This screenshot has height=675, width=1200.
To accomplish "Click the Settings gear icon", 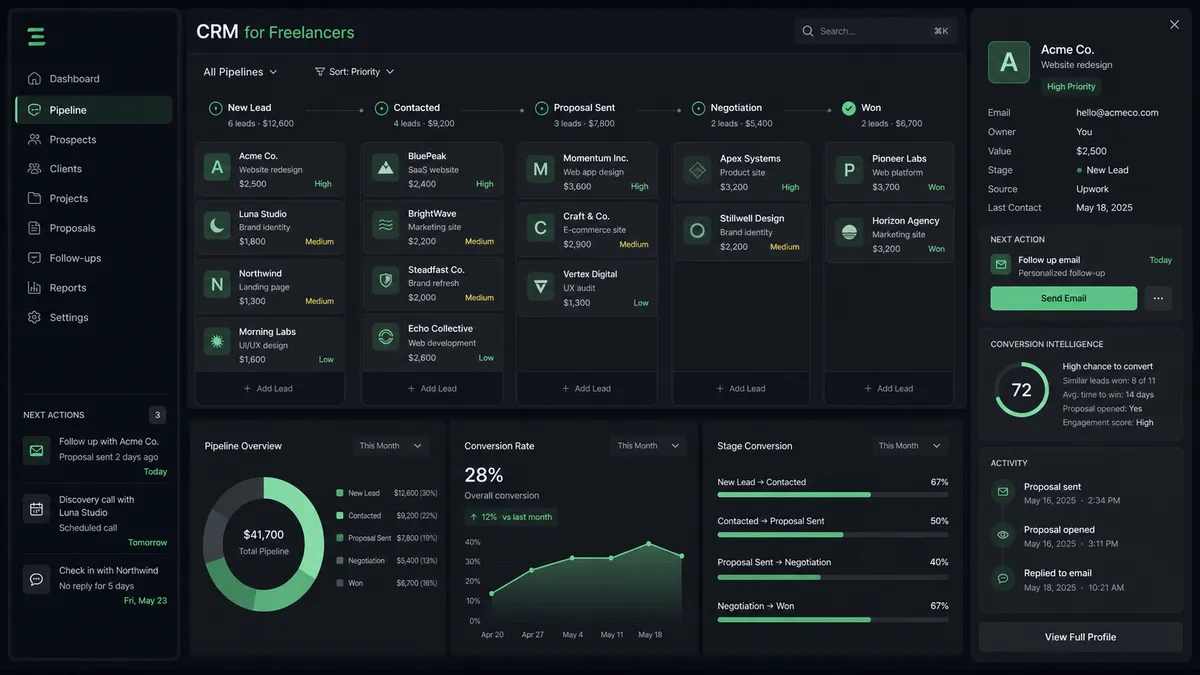I will [x=35, y=317].
